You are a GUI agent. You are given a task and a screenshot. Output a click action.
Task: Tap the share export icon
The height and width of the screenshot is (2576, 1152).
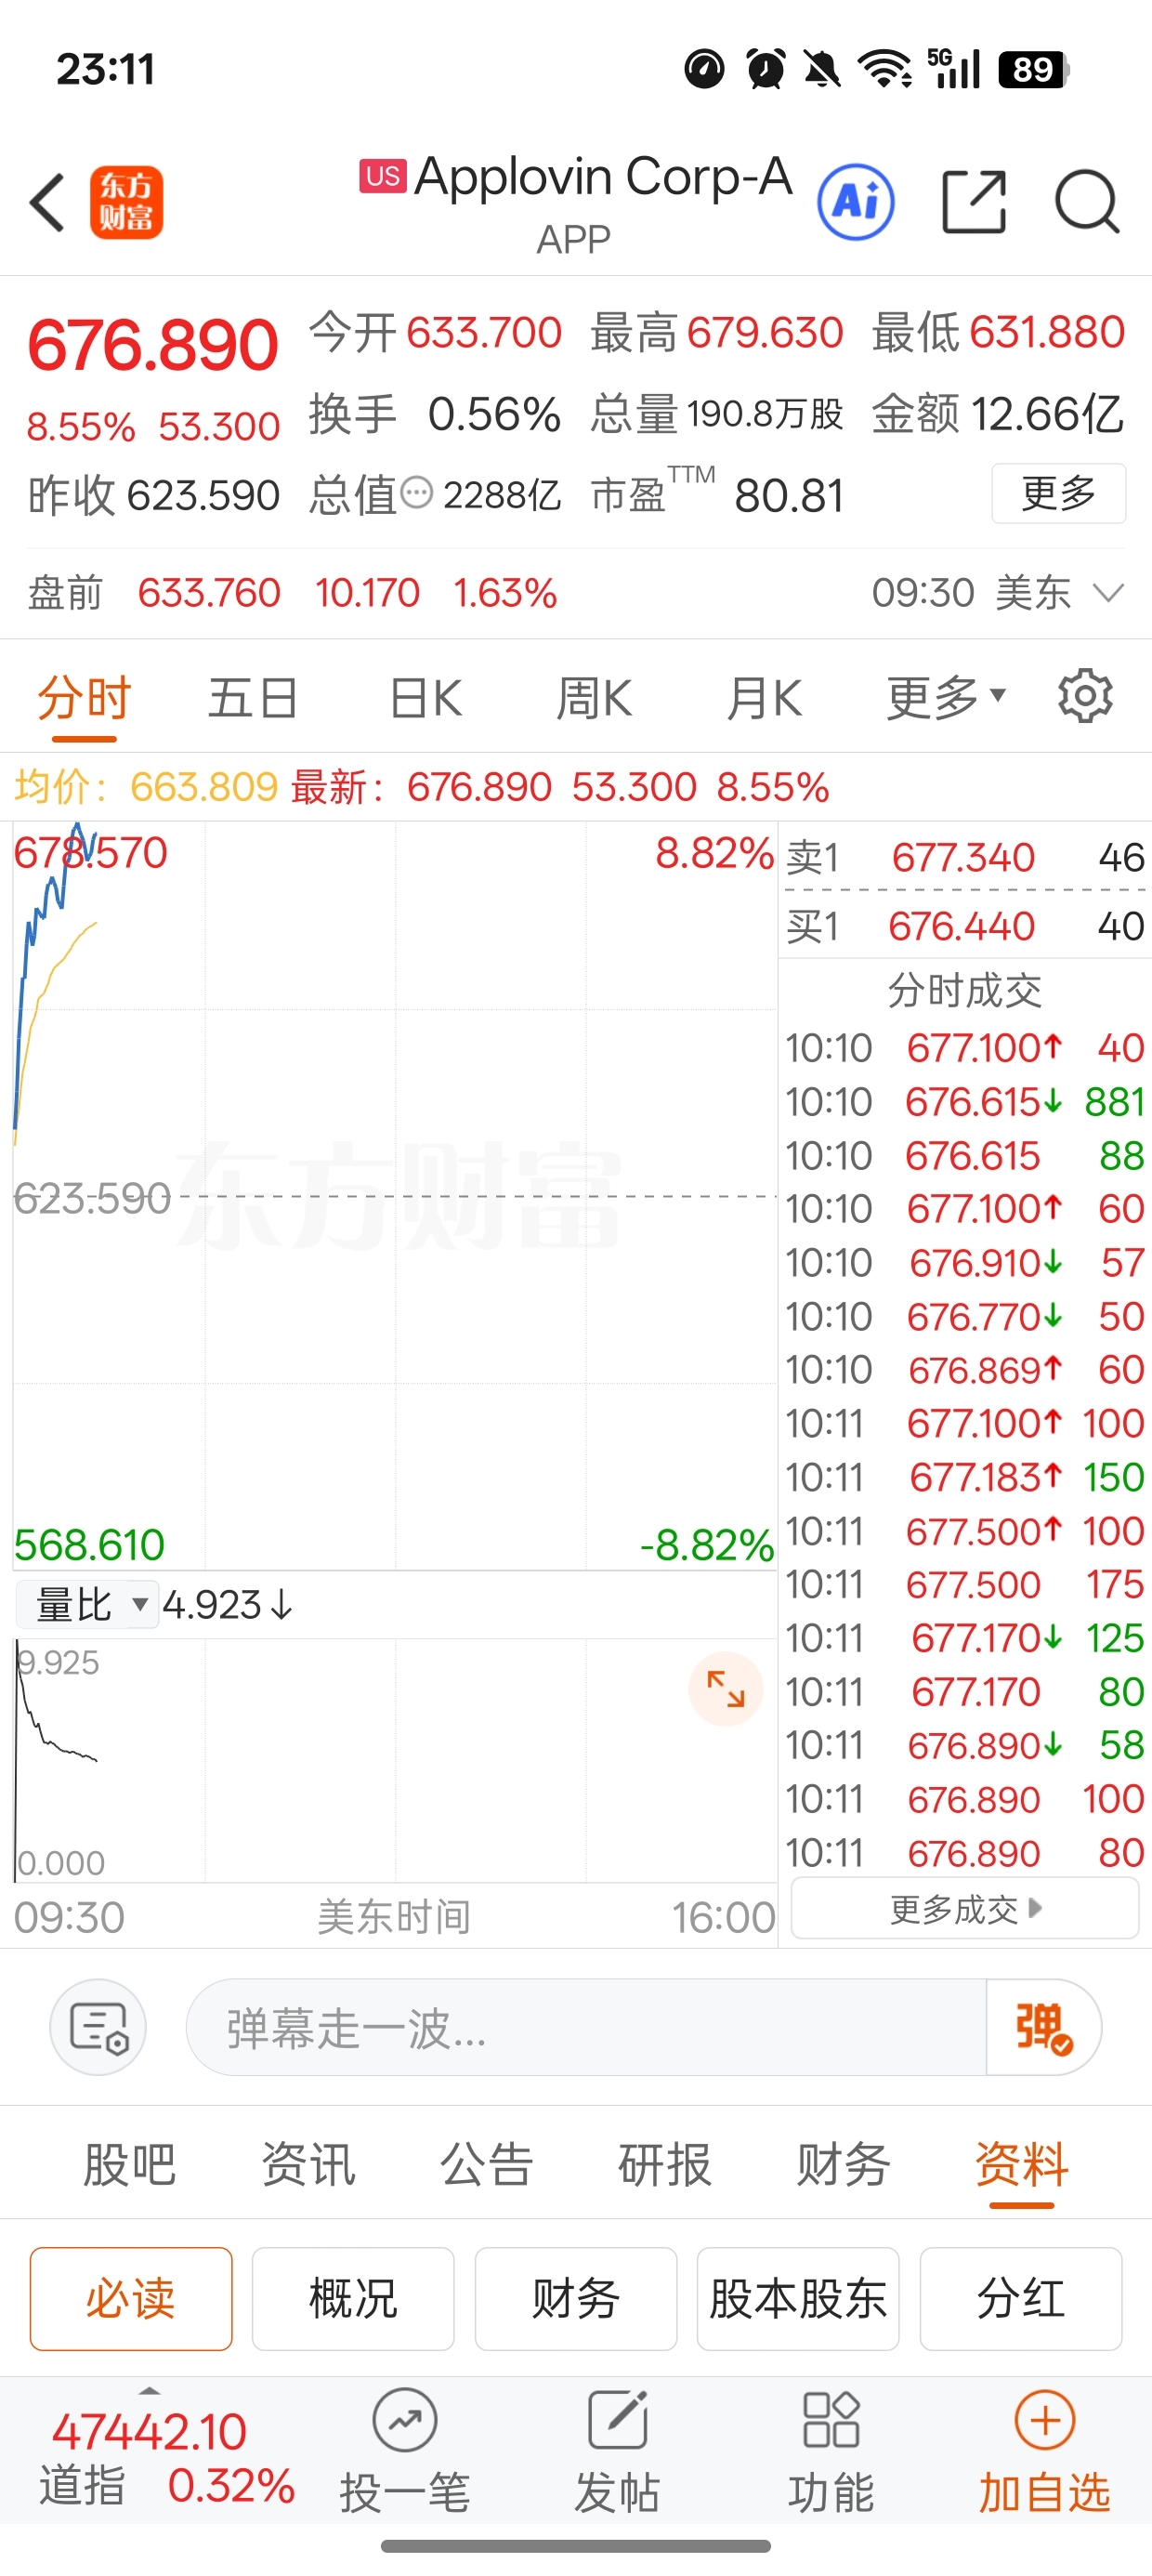tap(974, 203)
